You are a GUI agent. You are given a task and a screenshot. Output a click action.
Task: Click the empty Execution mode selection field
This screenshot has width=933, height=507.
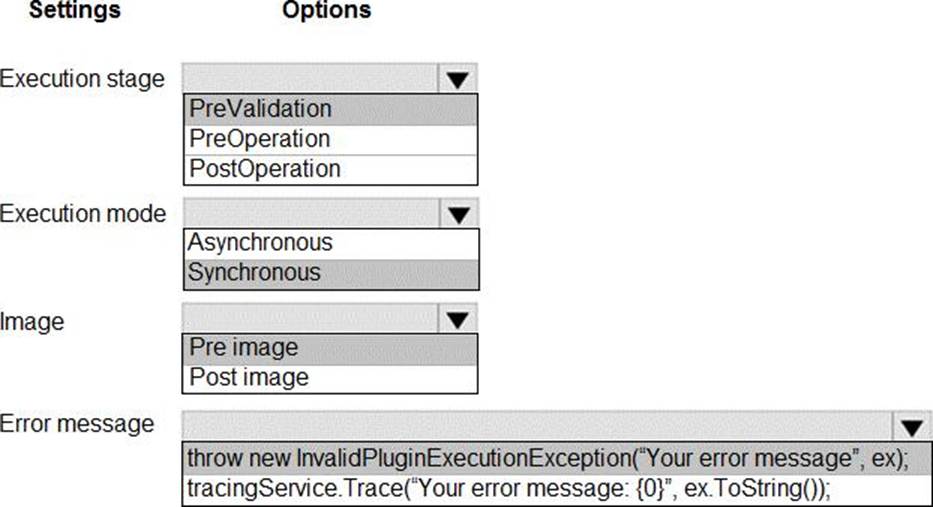click(x=310, y=214)
